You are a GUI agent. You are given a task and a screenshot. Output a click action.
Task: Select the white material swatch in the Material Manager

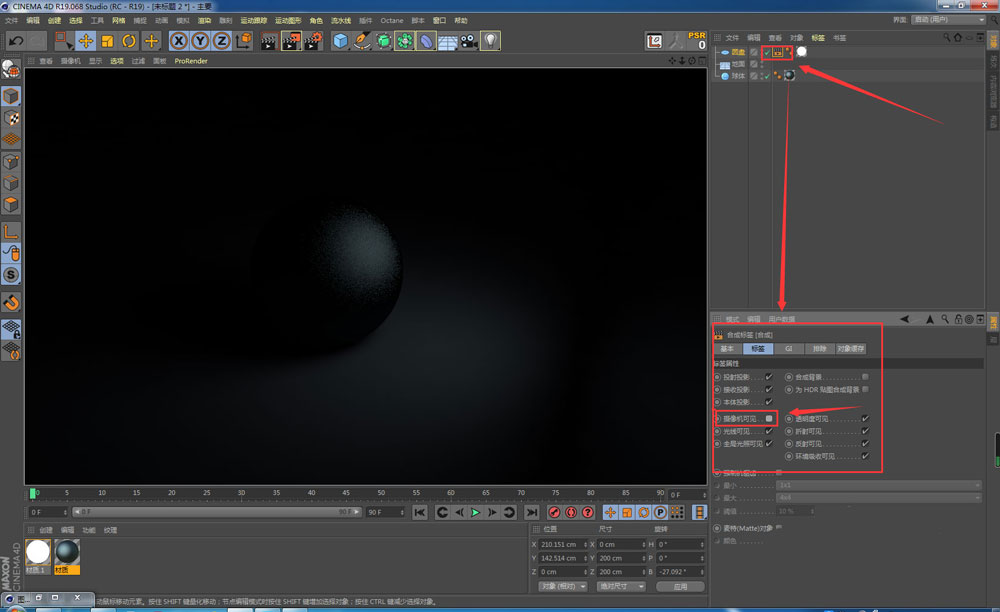[36, 549]
